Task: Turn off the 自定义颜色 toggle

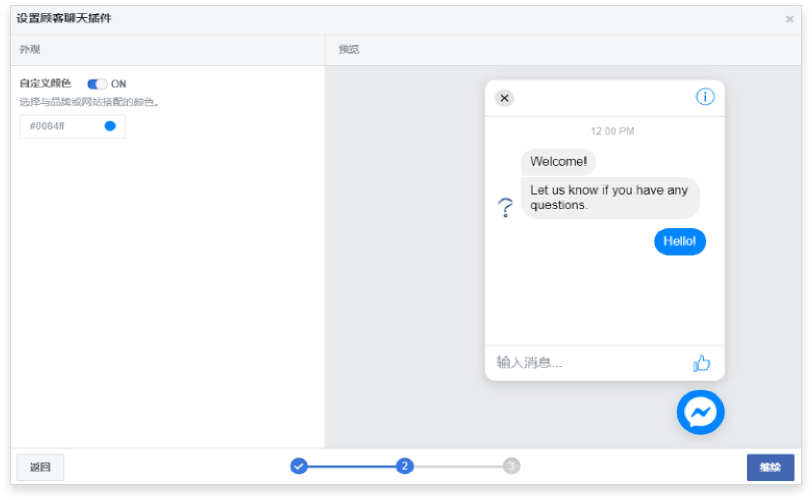Action: (x=97, y=84)
